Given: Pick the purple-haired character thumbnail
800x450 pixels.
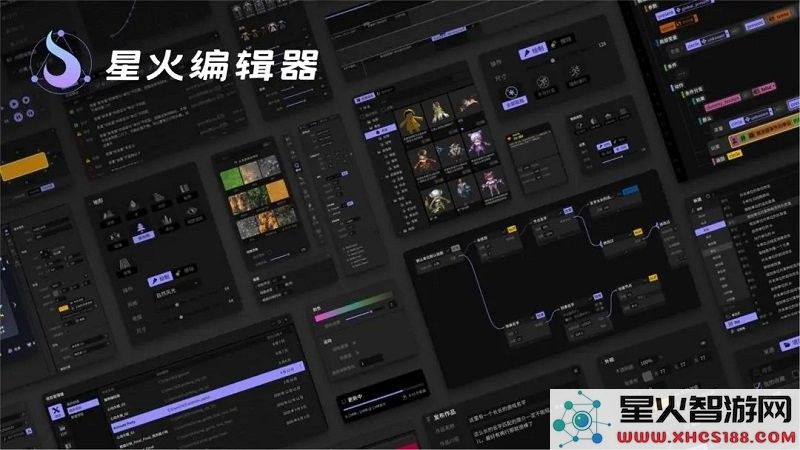Looking at the screenshot, I should click(478, 144).
